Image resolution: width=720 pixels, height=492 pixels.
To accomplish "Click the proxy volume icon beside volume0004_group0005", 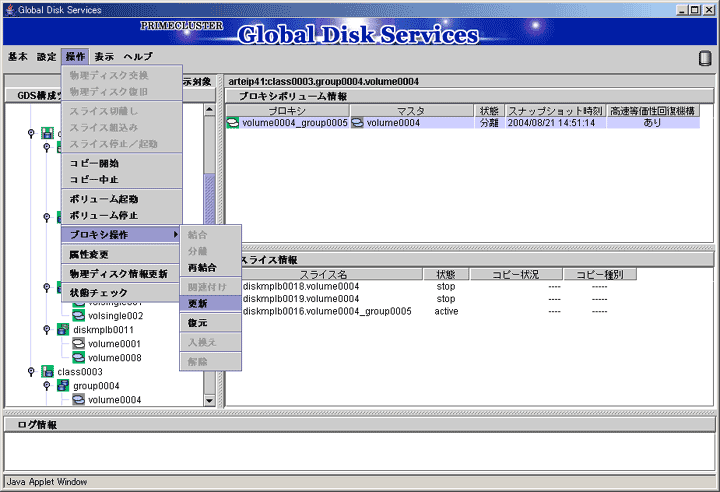I will [233, 123].
